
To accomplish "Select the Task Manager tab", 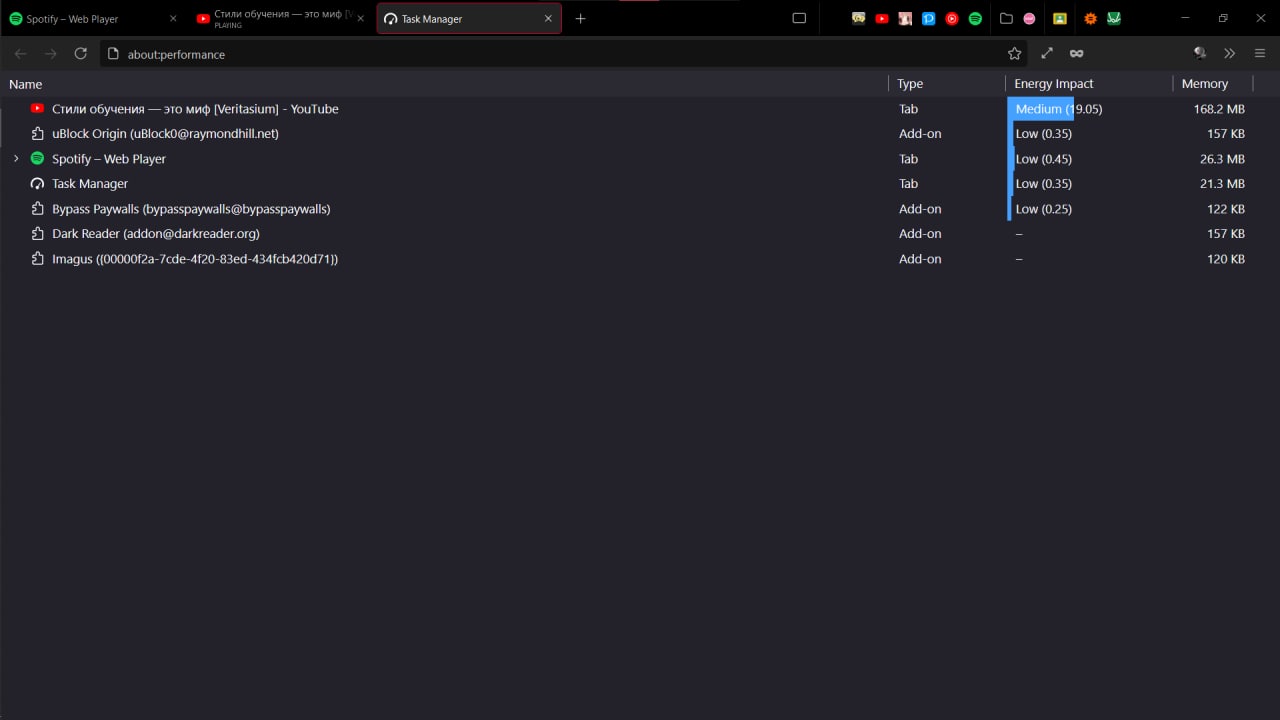I will click(469, 18).
